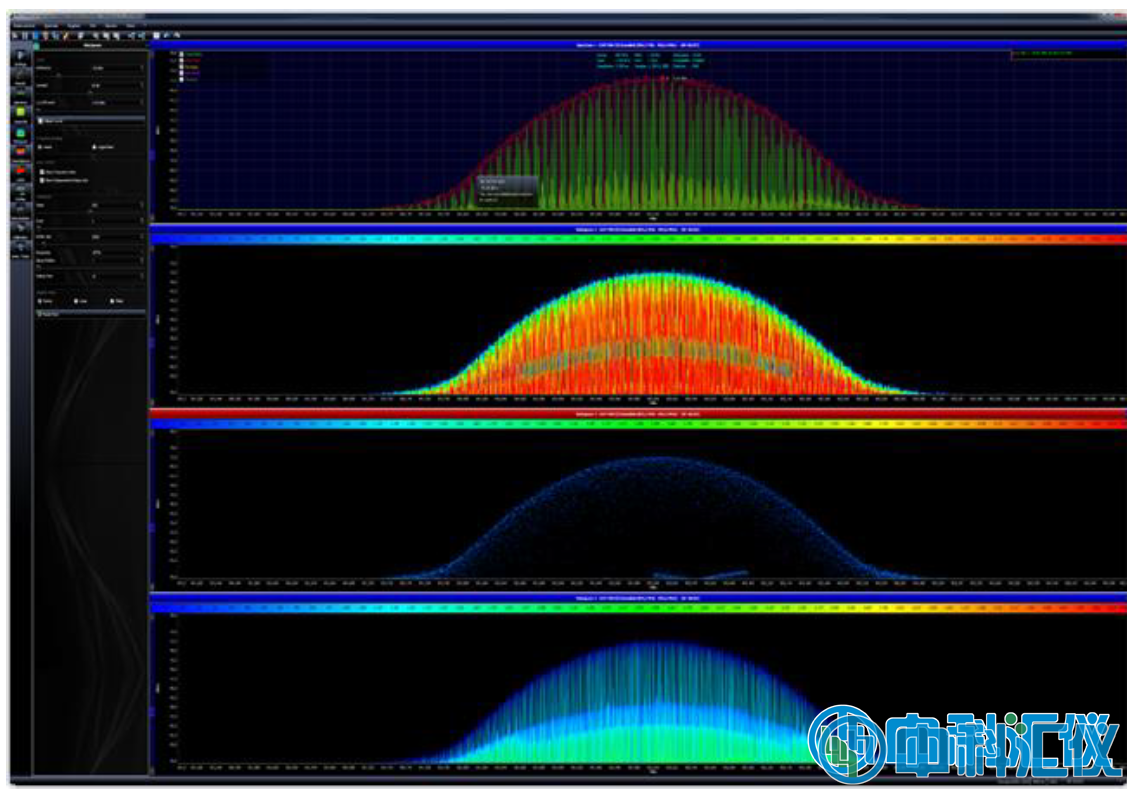
Task: Click the bottommost icon in the left sidebar
Action: pyautogui.click(x=21, y=247)
